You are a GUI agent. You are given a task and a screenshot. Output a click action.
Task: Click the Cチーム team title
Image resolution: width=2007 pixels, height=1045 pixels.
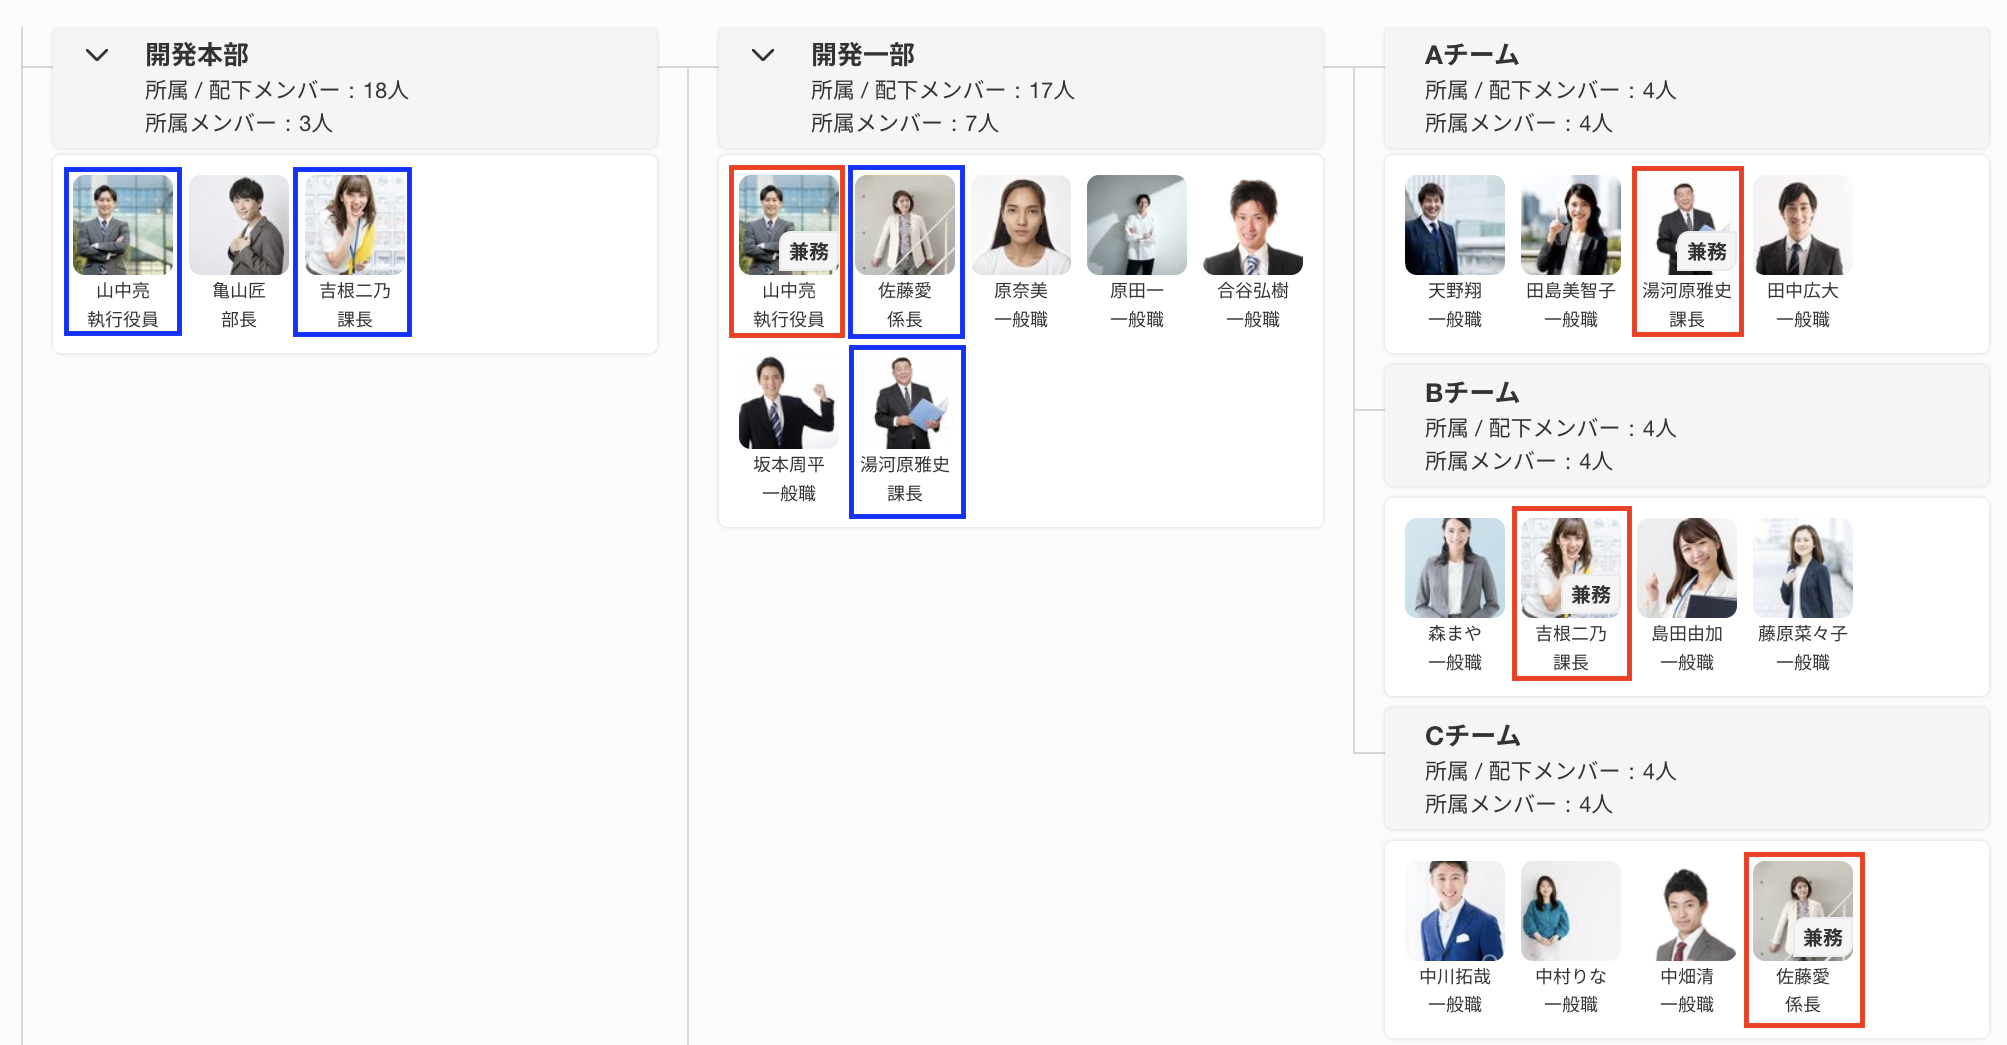[1472, 736]
